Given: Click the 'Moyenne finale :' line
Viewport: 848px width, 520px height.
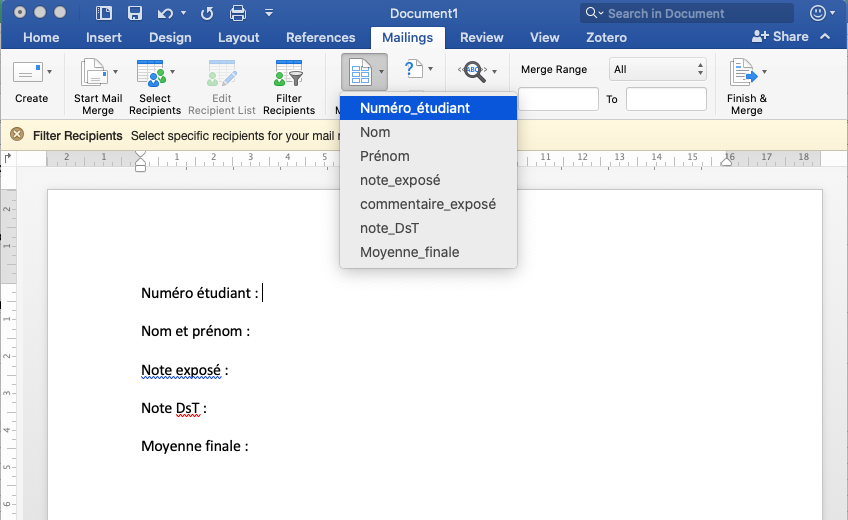Looking at the screenshot, I should click(195, 446).
